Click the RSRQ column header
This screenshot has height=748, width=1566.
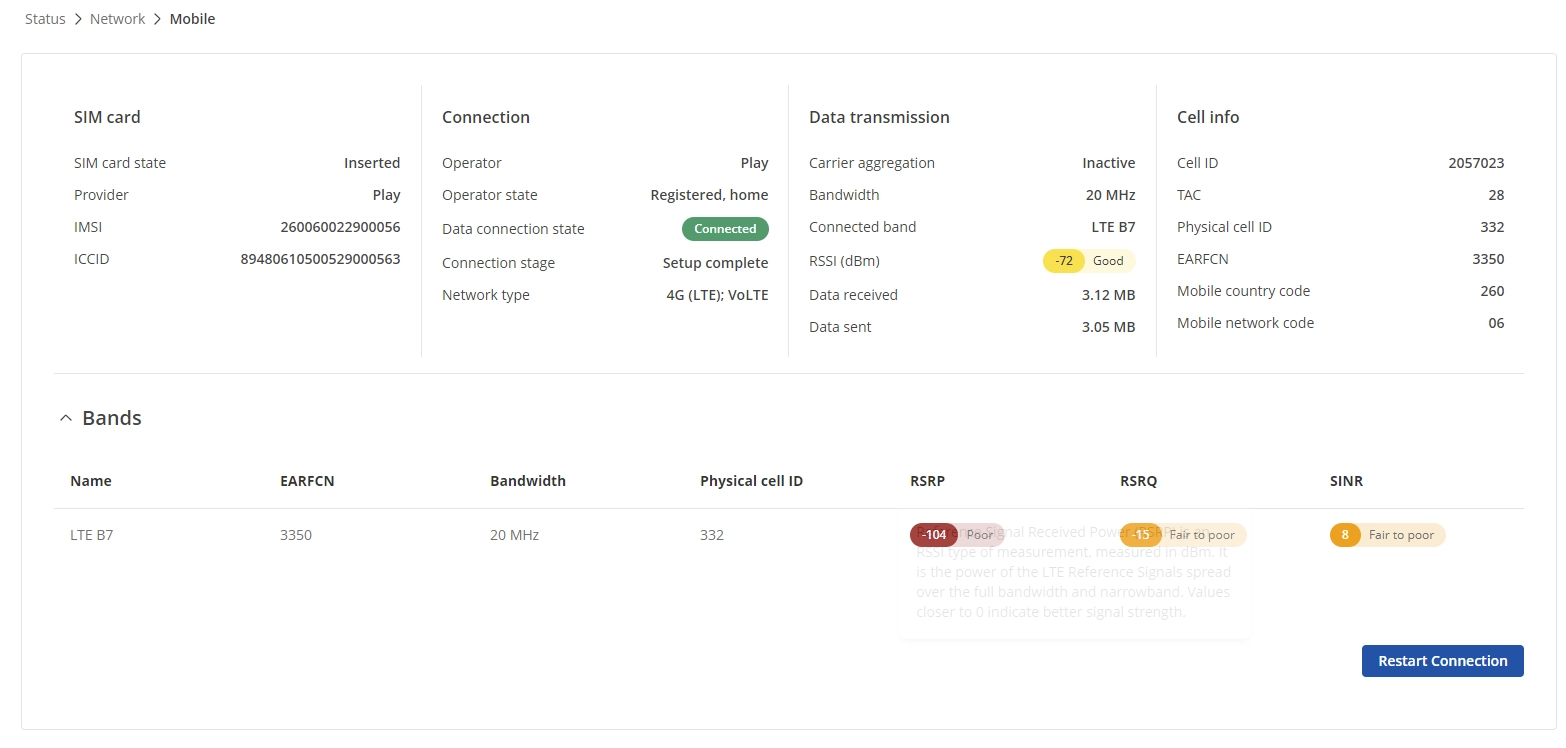tap(1138, 481)
